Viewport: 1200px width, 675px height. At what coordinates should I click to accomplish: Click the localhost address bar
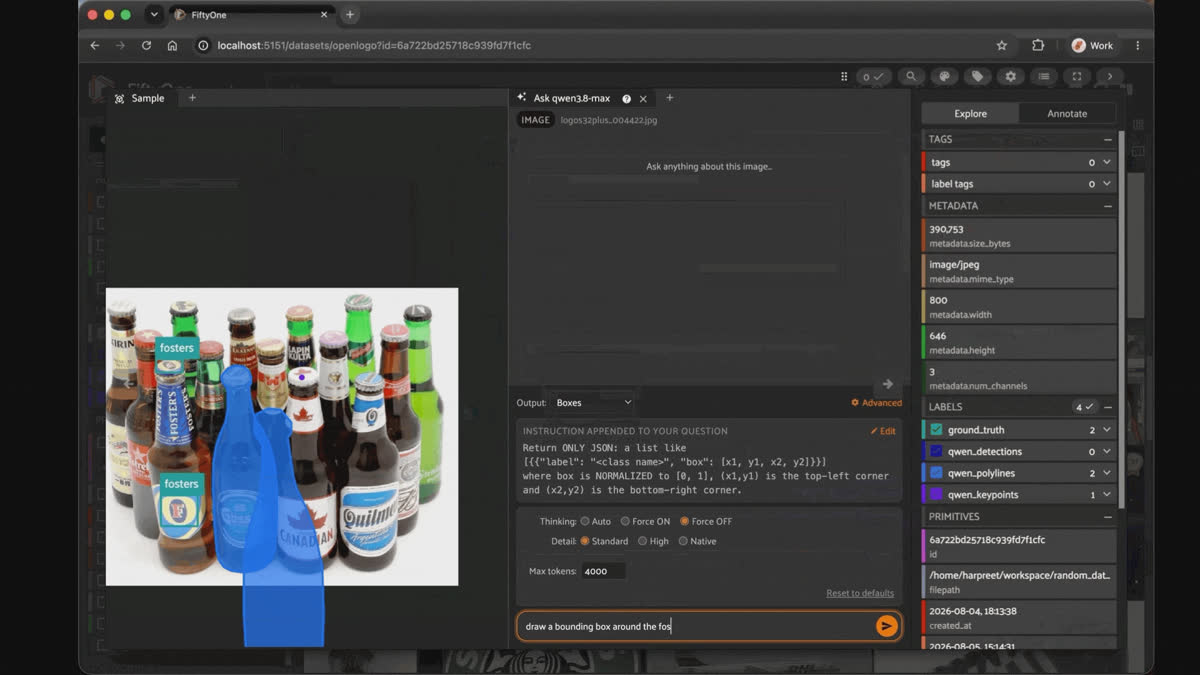tap(590, 45)
